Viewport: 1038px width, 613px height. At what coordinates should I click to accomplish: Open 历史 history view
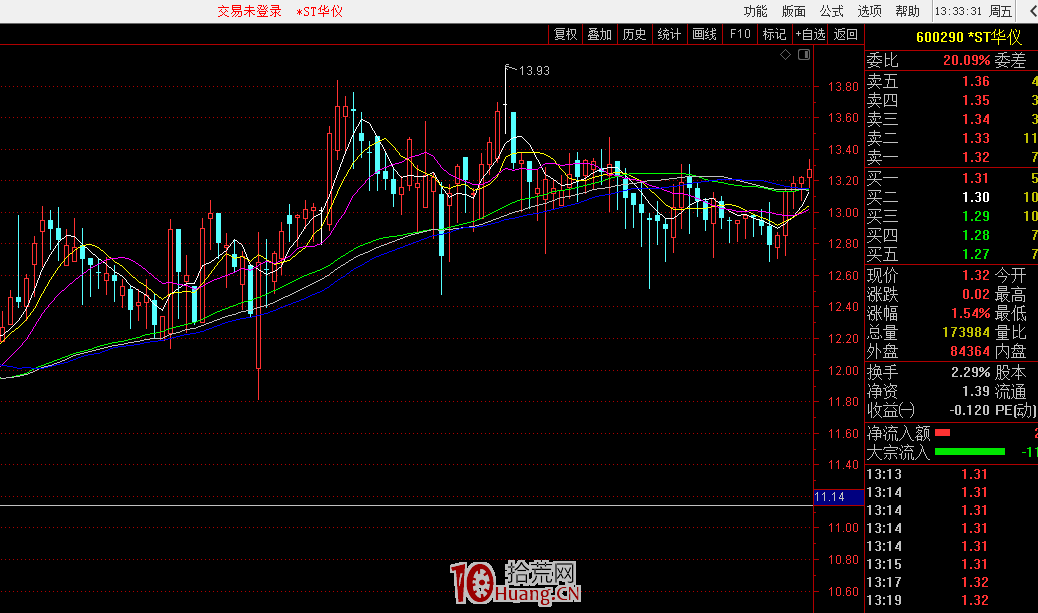pos(634,34)
